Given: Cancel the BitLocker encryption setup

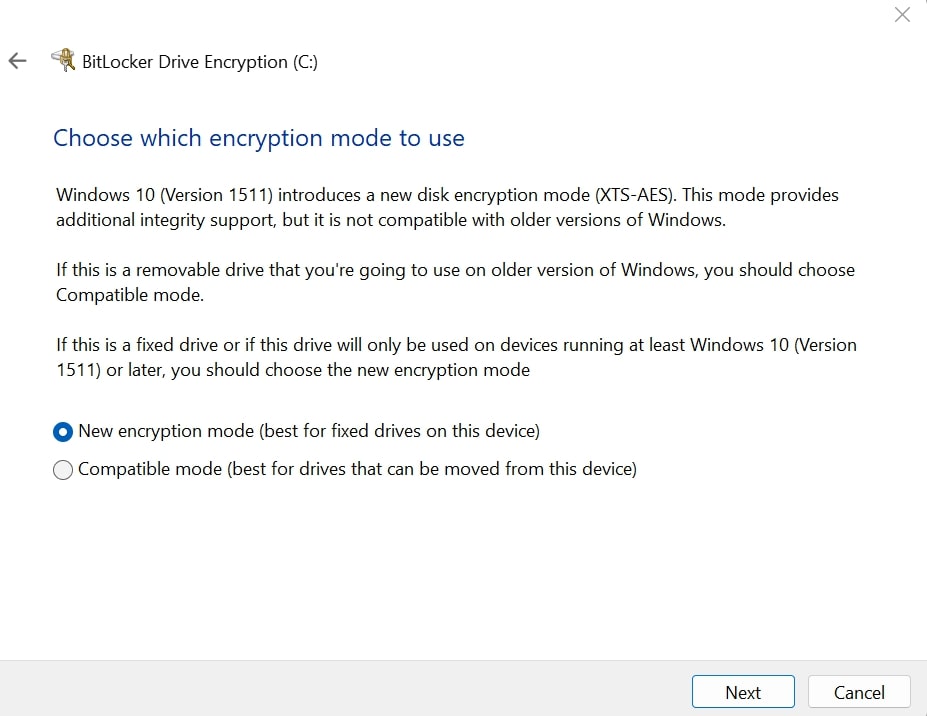Looking at the screenshot, I should point(859,692).
